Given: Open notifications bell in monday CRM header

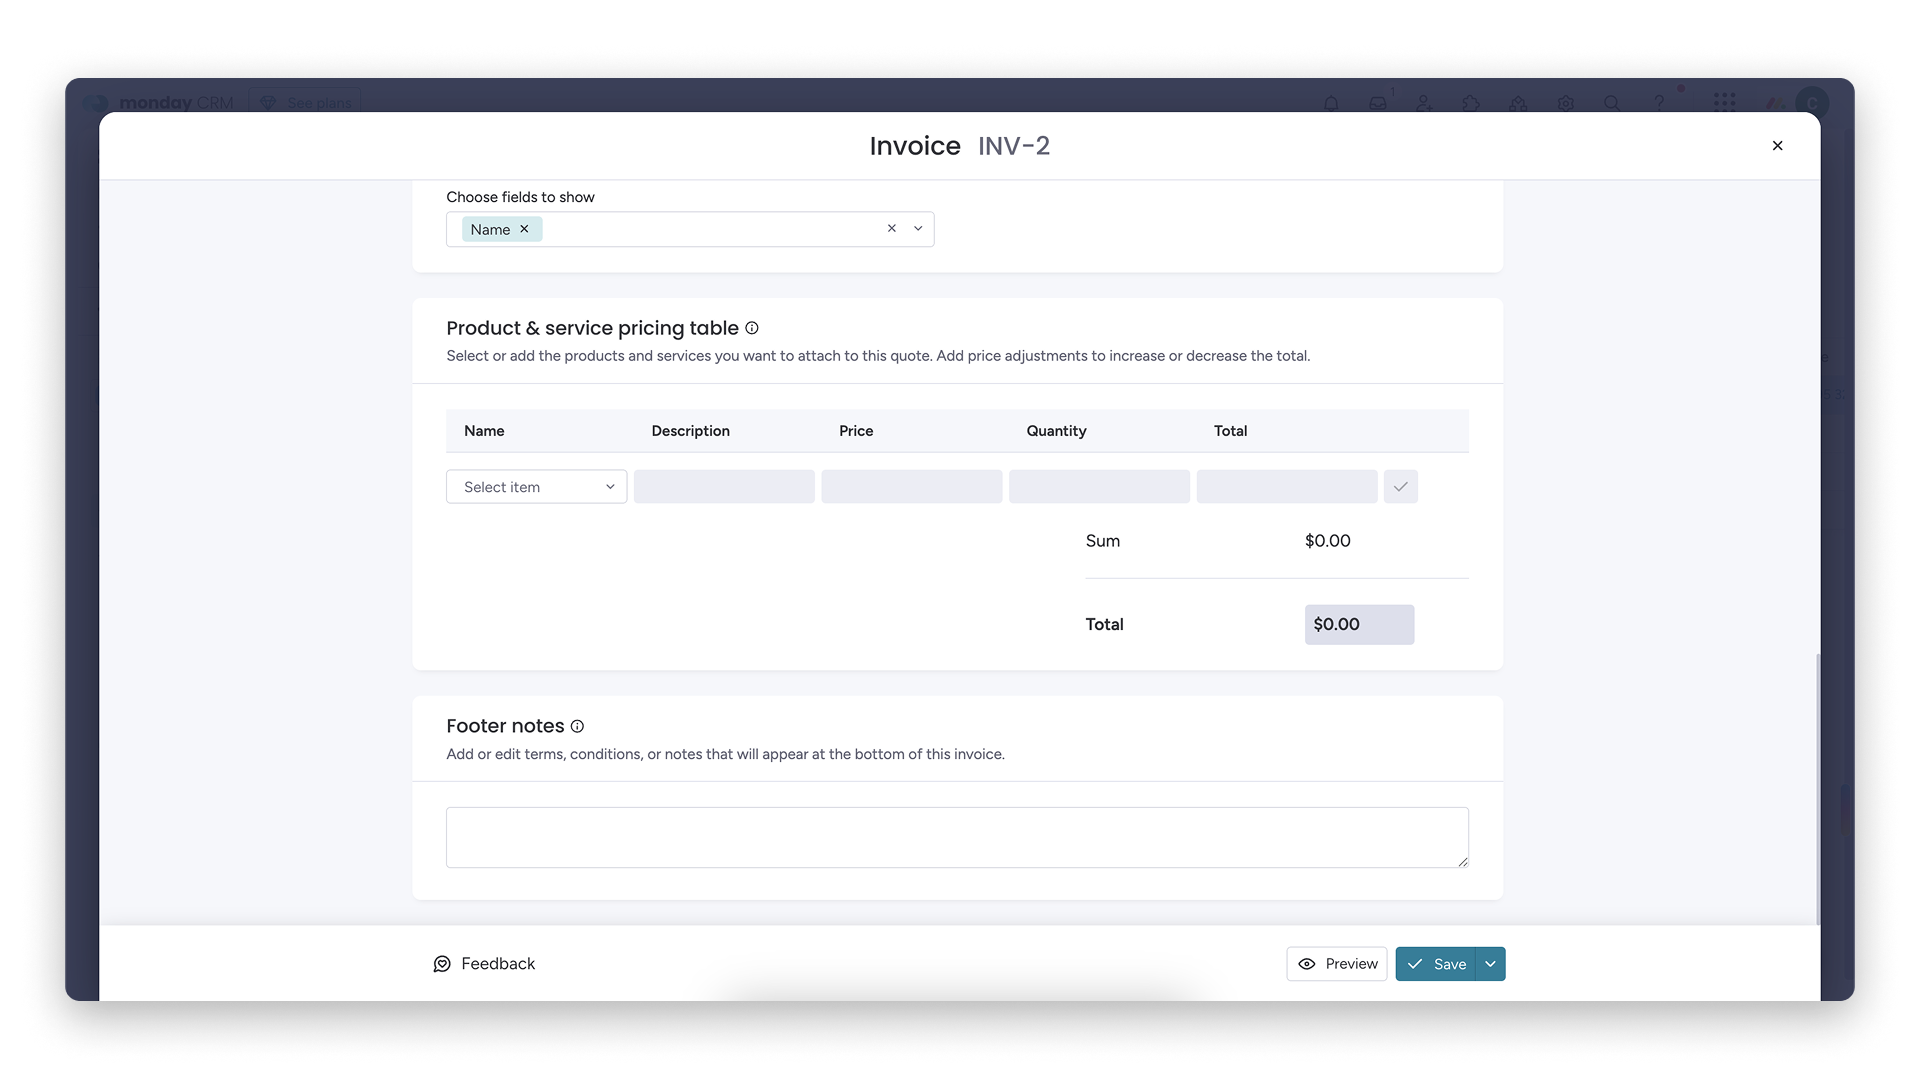Looking at the screenshot, I should 1331,103.
